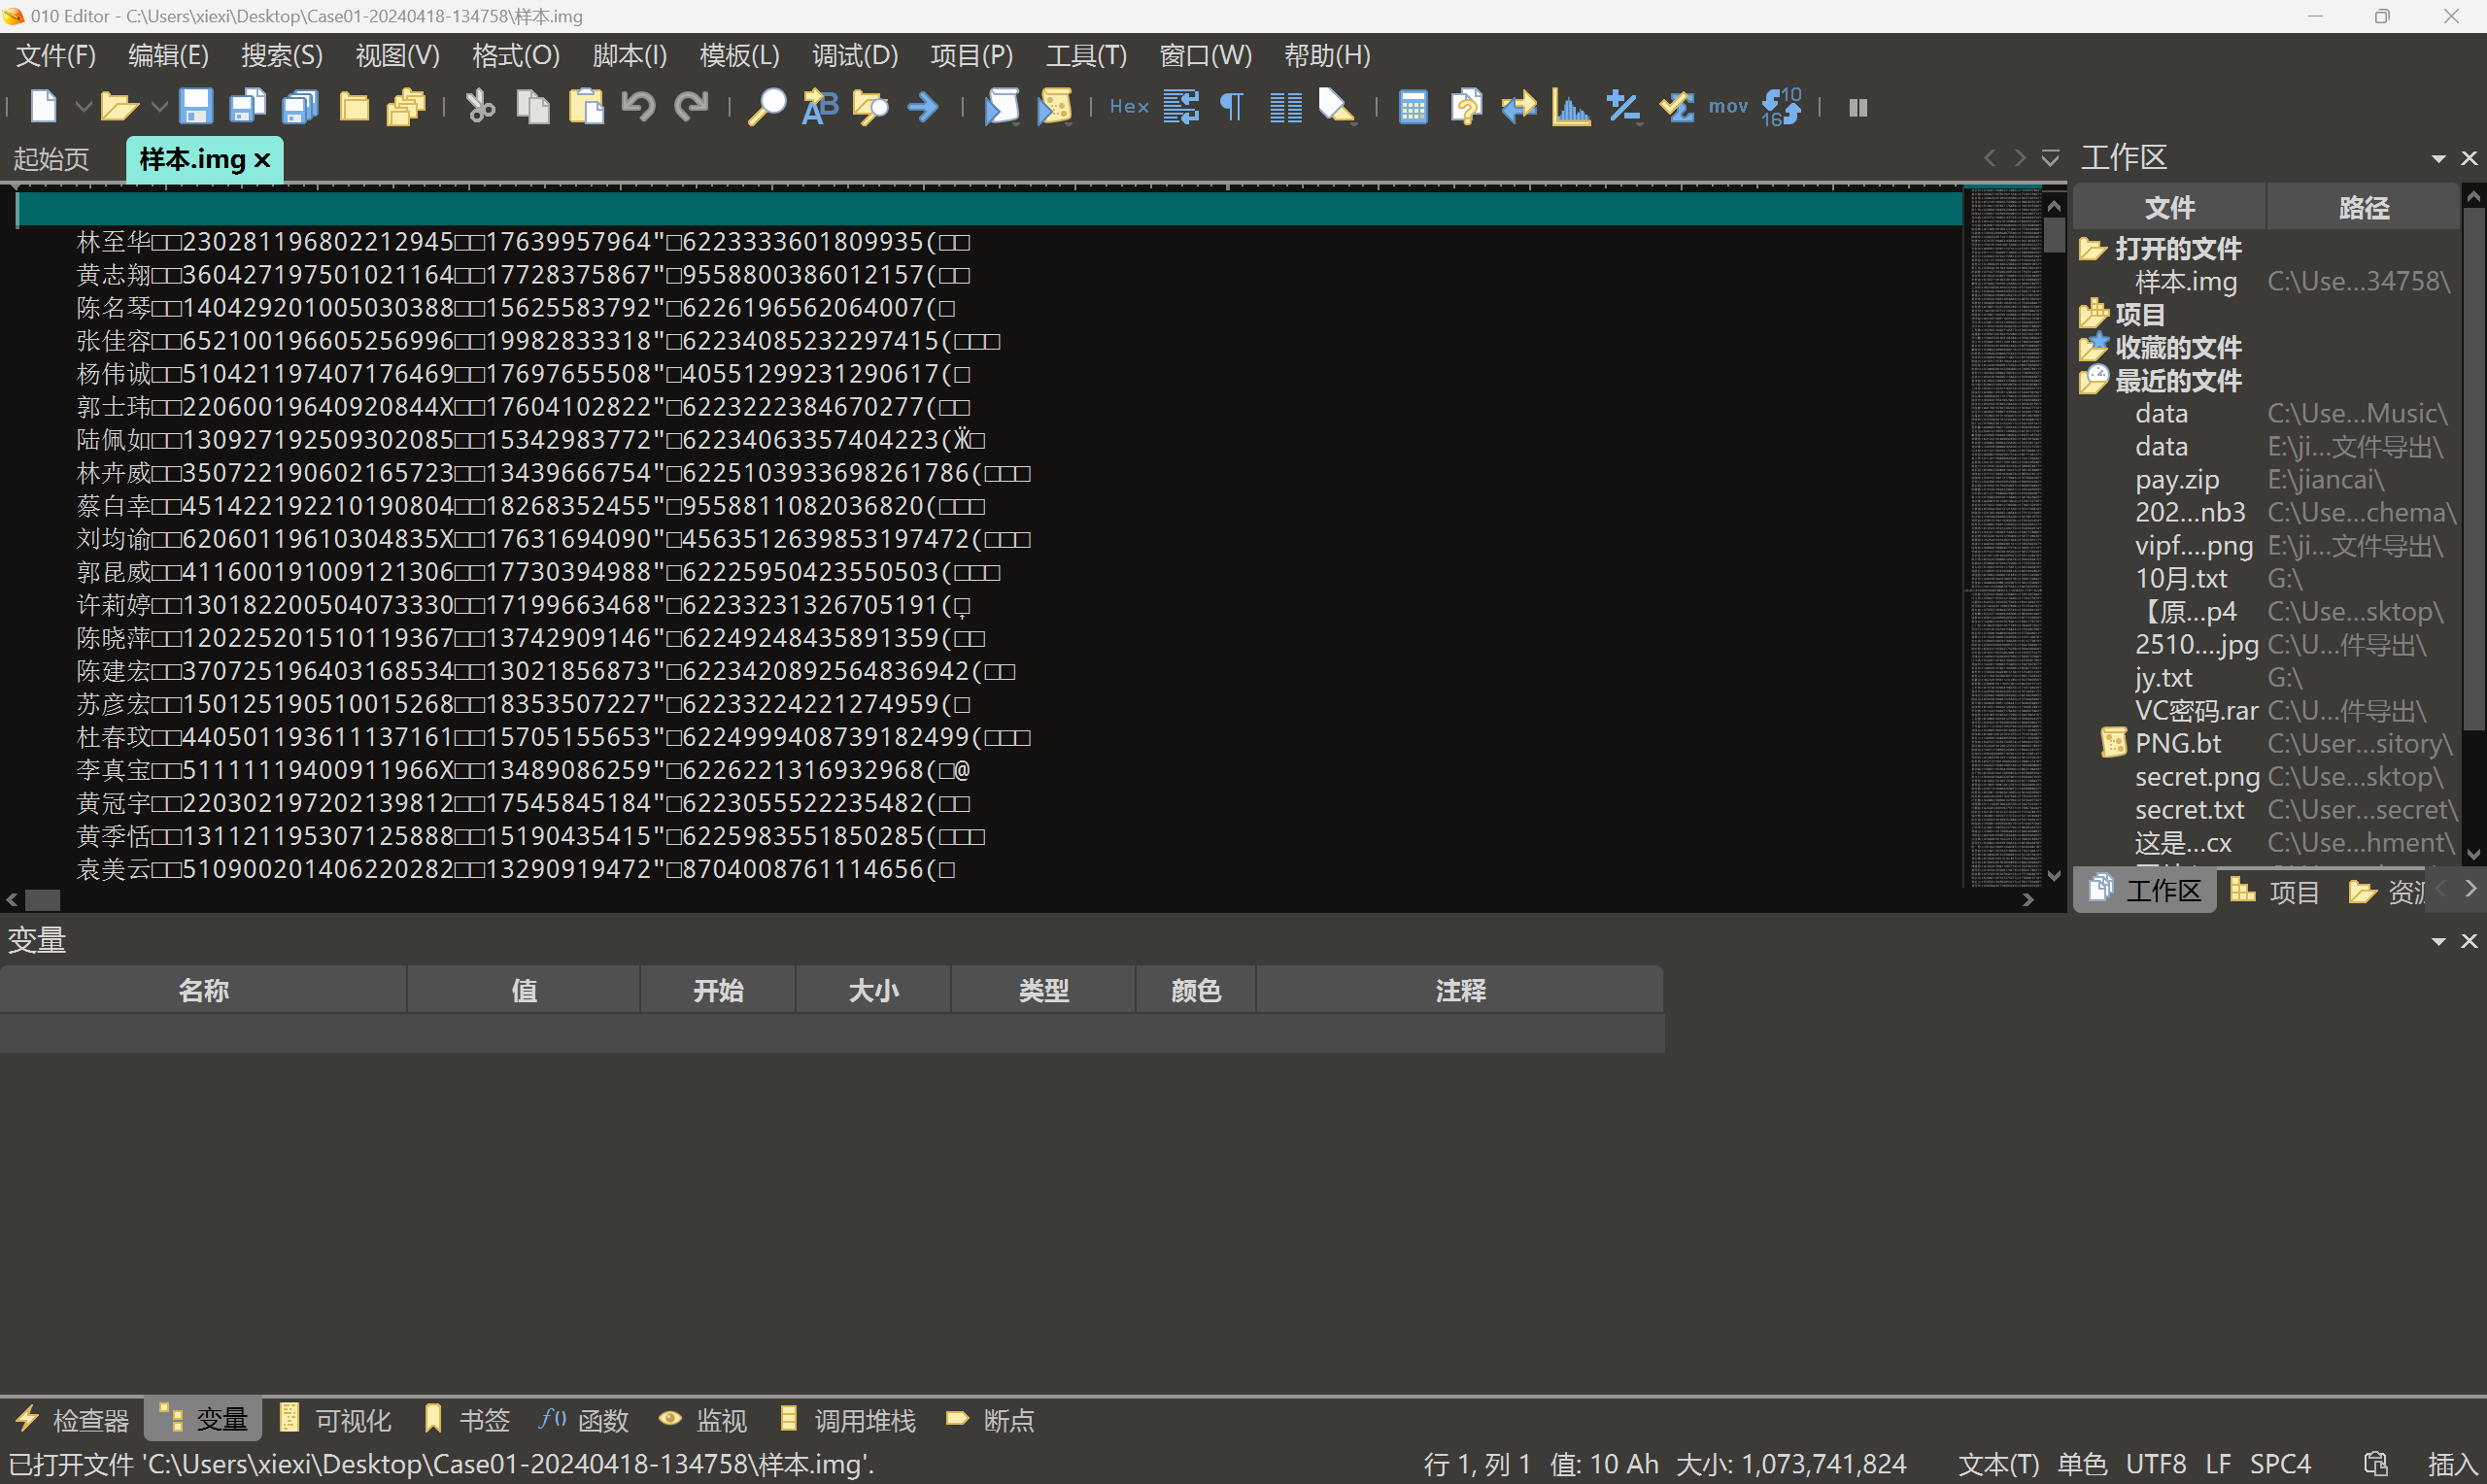Expand the open-file dropdown arrow
This screenshot has height=1484, width=2487.
[x=158, y=106]
